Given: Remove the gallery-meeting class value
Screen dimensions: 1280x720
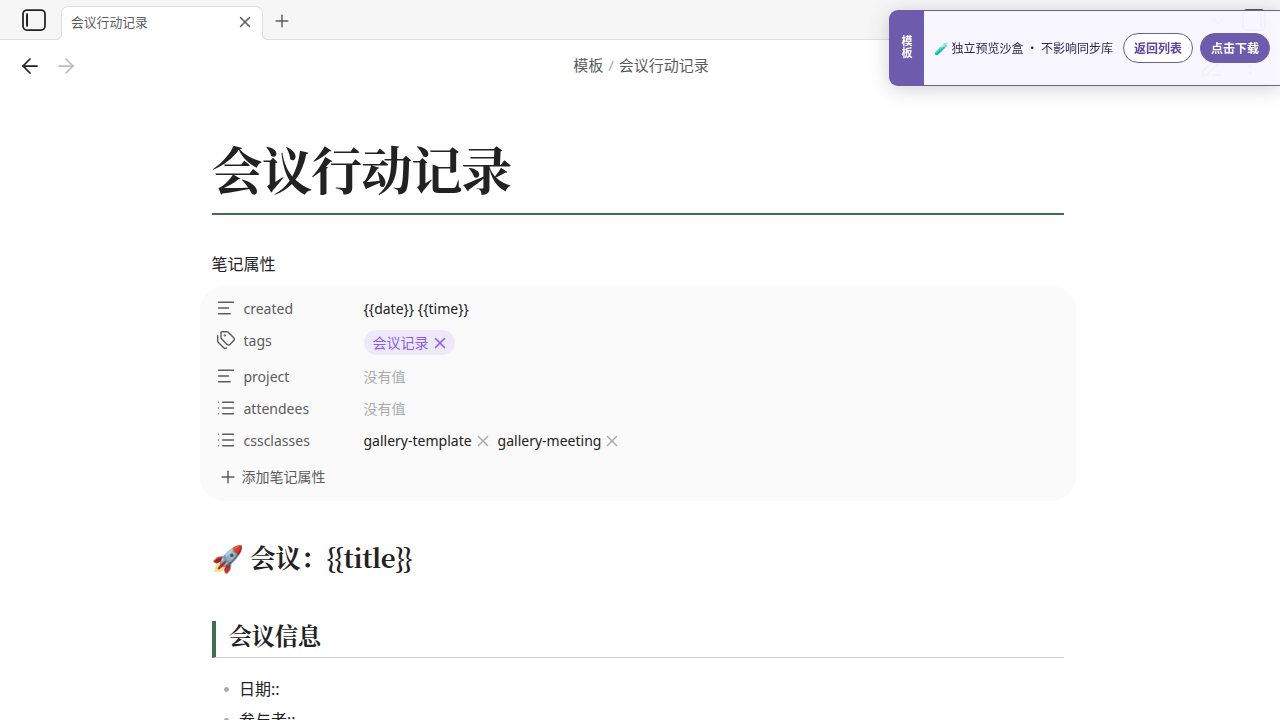Looking at the screenshot, I should pyautogui.click(x=612, y=441).
